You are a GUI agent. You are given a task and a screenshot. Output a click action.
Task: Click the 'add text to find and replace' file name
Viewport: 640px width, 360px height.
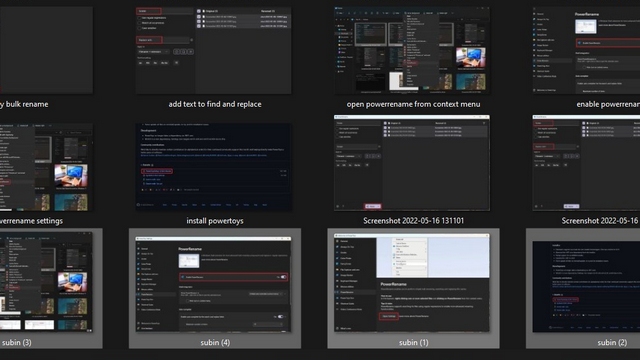coord(215,104)
